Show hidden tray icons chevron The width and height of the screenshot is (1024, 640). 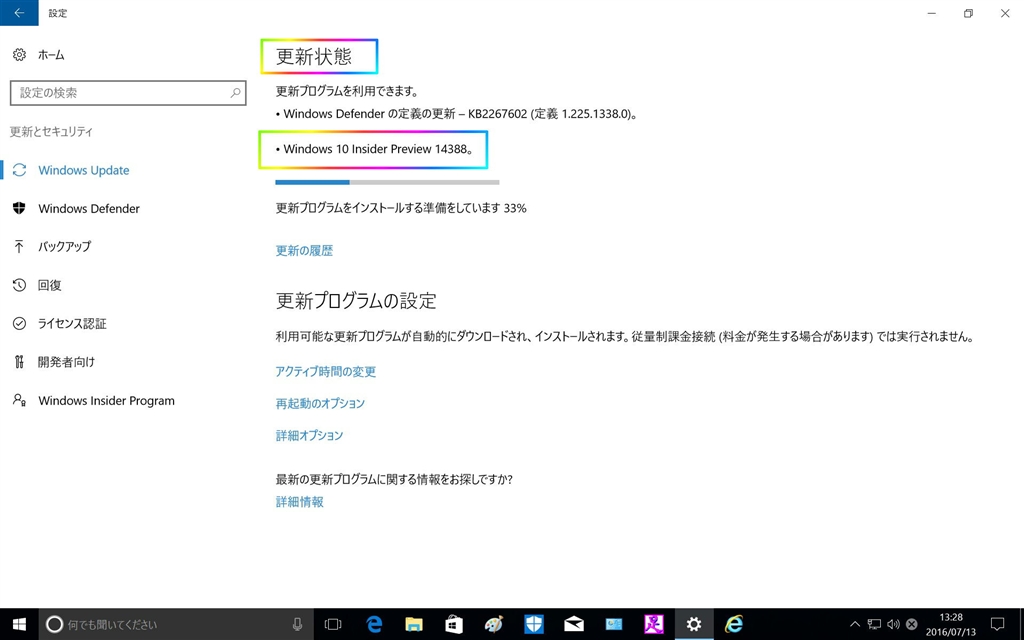tap(854, 624)
